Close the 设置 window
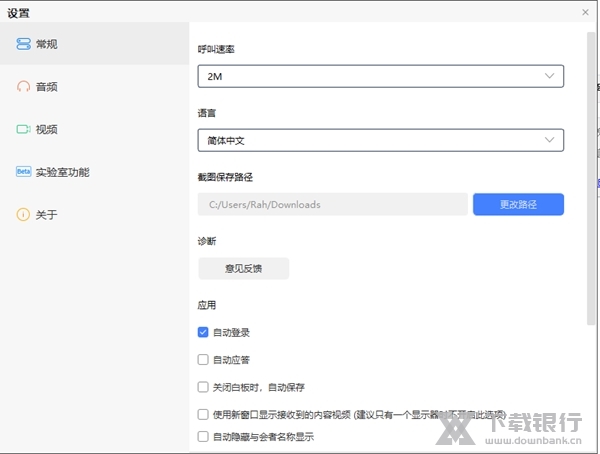The width and height of the screenshot is (600, 454). [x=585, y=12]
